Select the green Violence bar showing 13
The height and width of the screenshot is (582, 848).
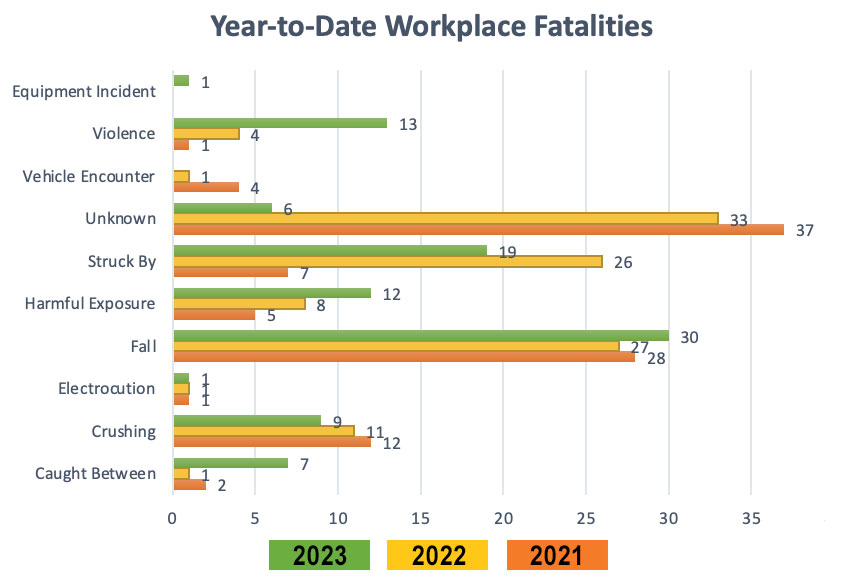click(280, 122)
